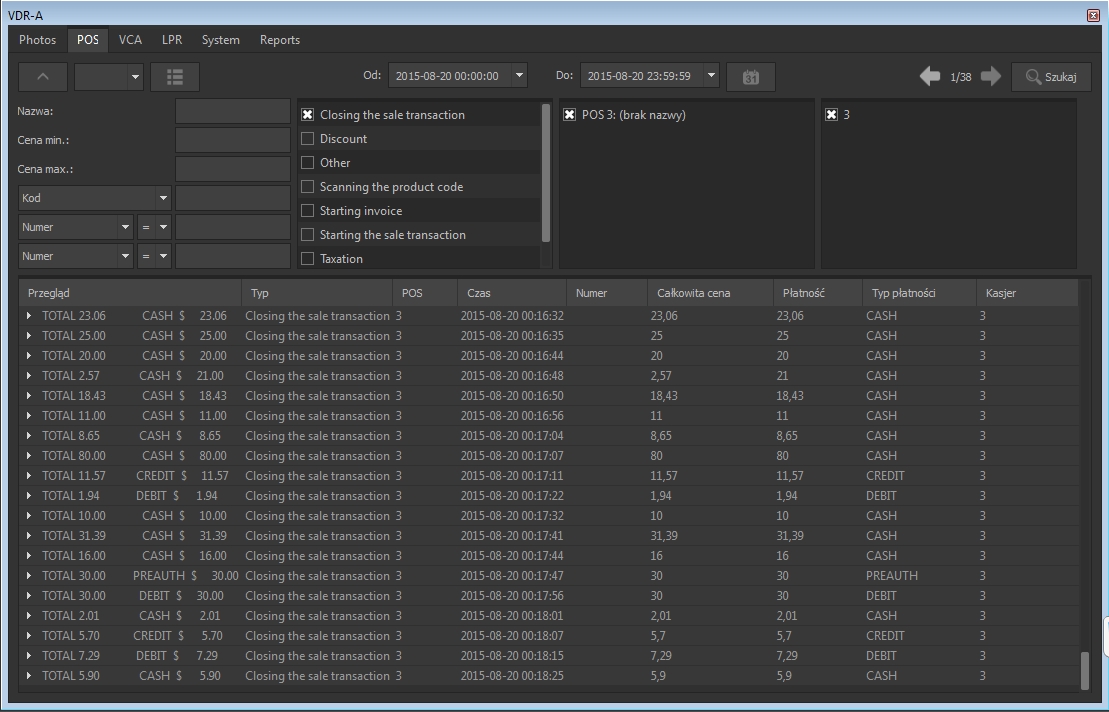Viewport: 1109px width, 712px height.
Task: Click the list view icon button
Action: (x=175, y=77)
